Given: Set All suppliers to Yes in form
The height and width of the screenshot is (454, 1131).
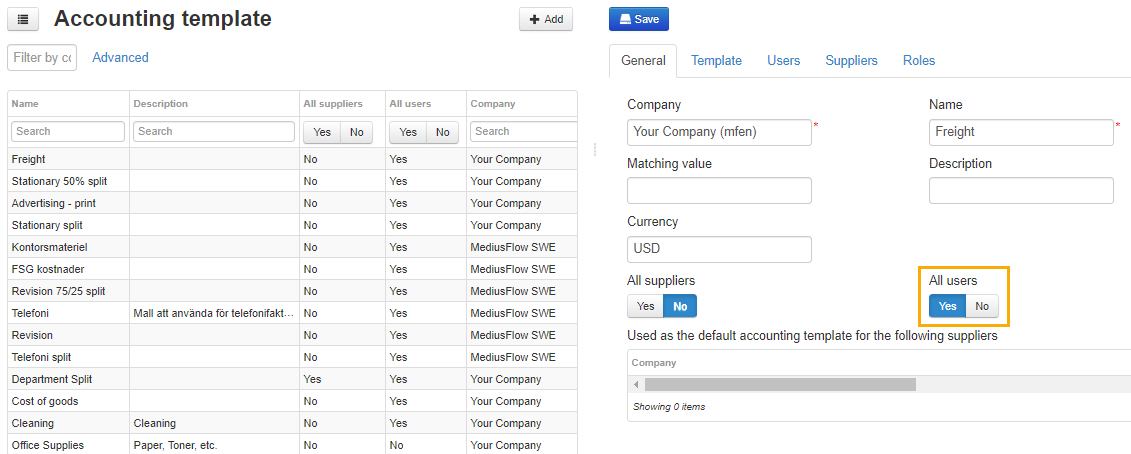Looking at the screenshot, I should (646, 307).
